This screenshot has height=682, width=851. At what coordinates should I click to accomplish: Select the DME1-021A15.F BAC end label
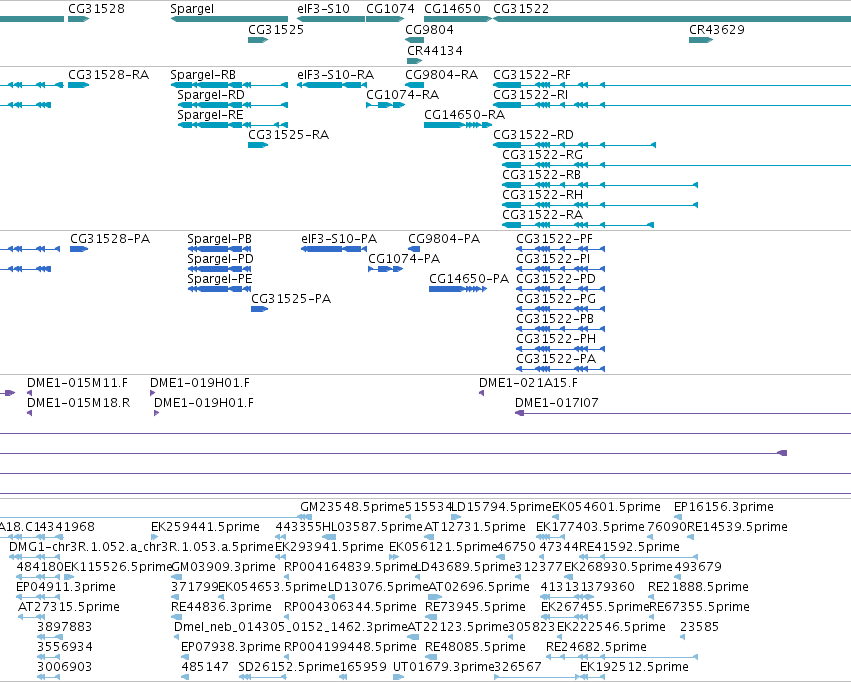click(x=528, y=383)
